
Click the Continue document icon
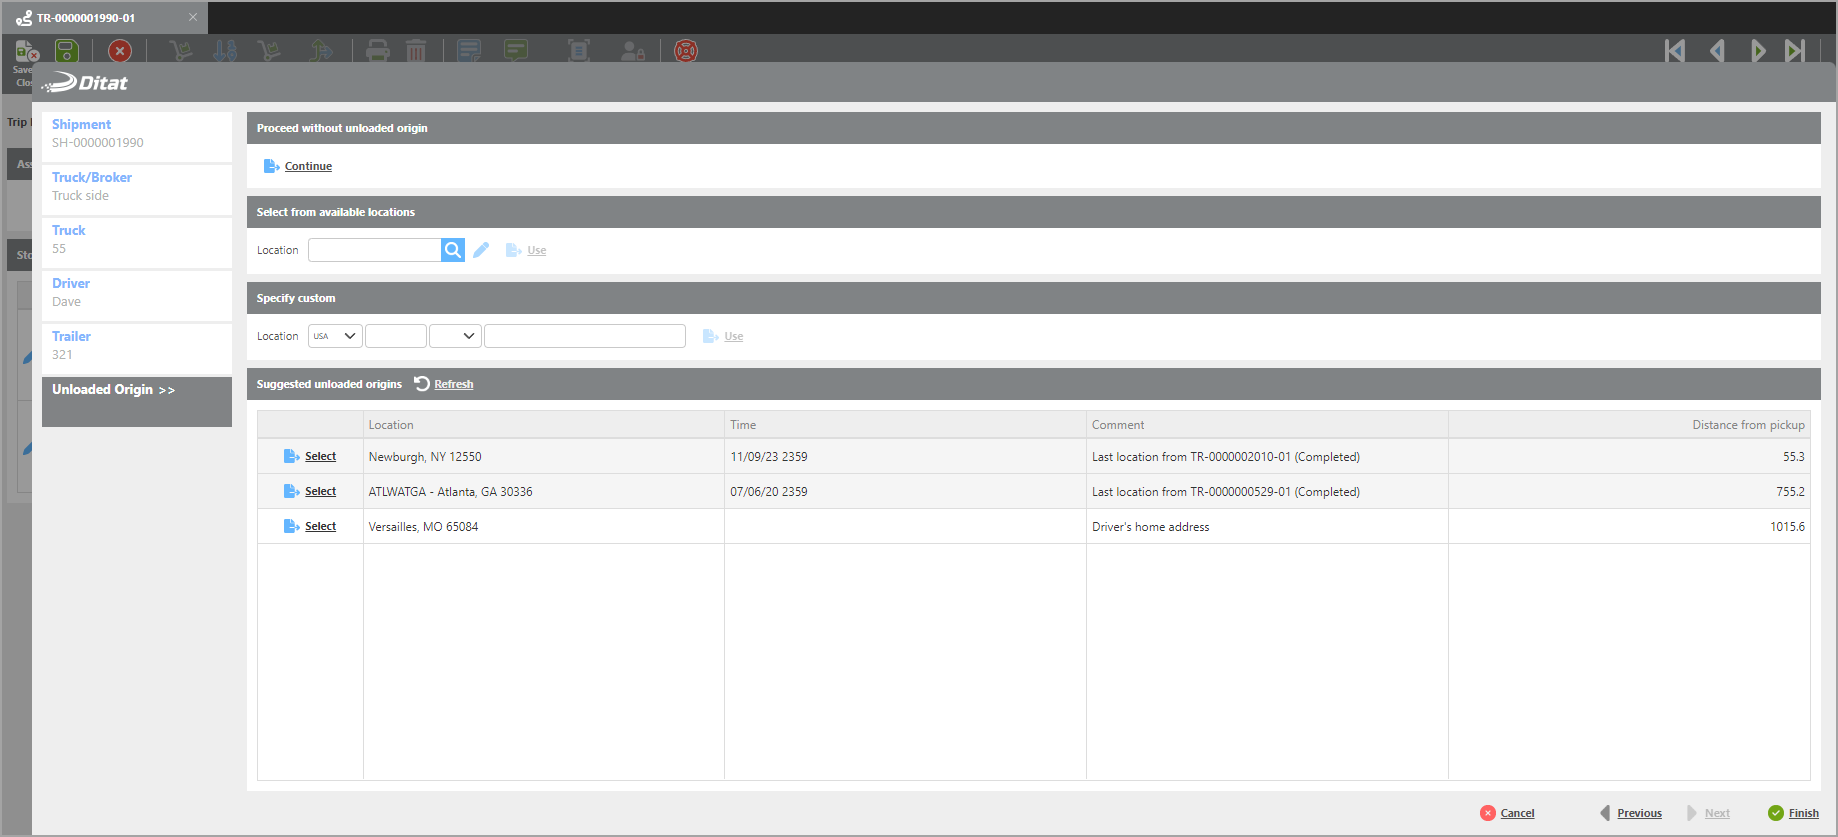click(271, 166)
